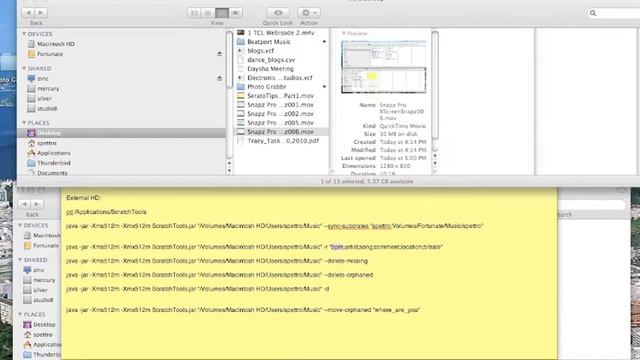Switch to Cover Flow view in top Finder
The image size is (640, 360).
[x=236, y=13]
